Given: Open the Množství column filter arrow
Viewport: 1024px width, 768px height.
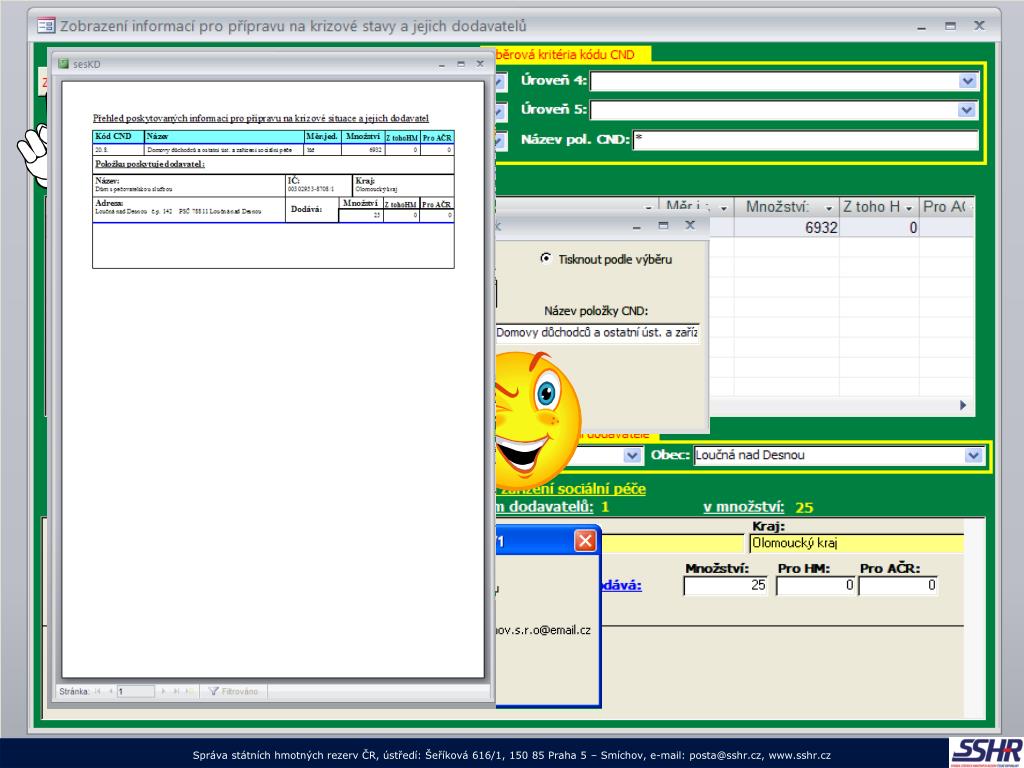Looking at the screenshot, I should point(829,208).
